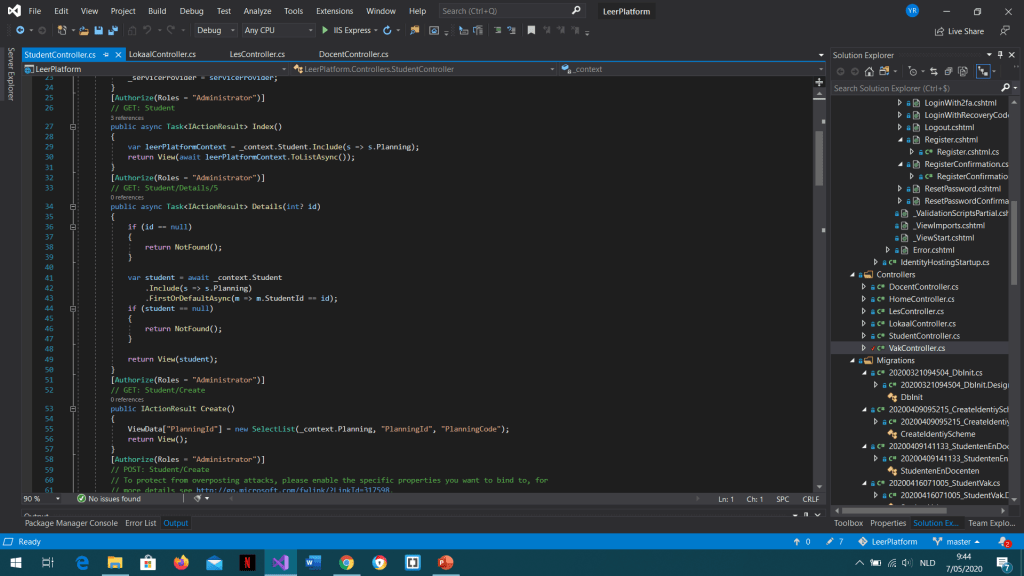Viewport: 1024px width, 576px height.
Task: Open the Netflix app in the taskbar
Action: tap(246, 563)
